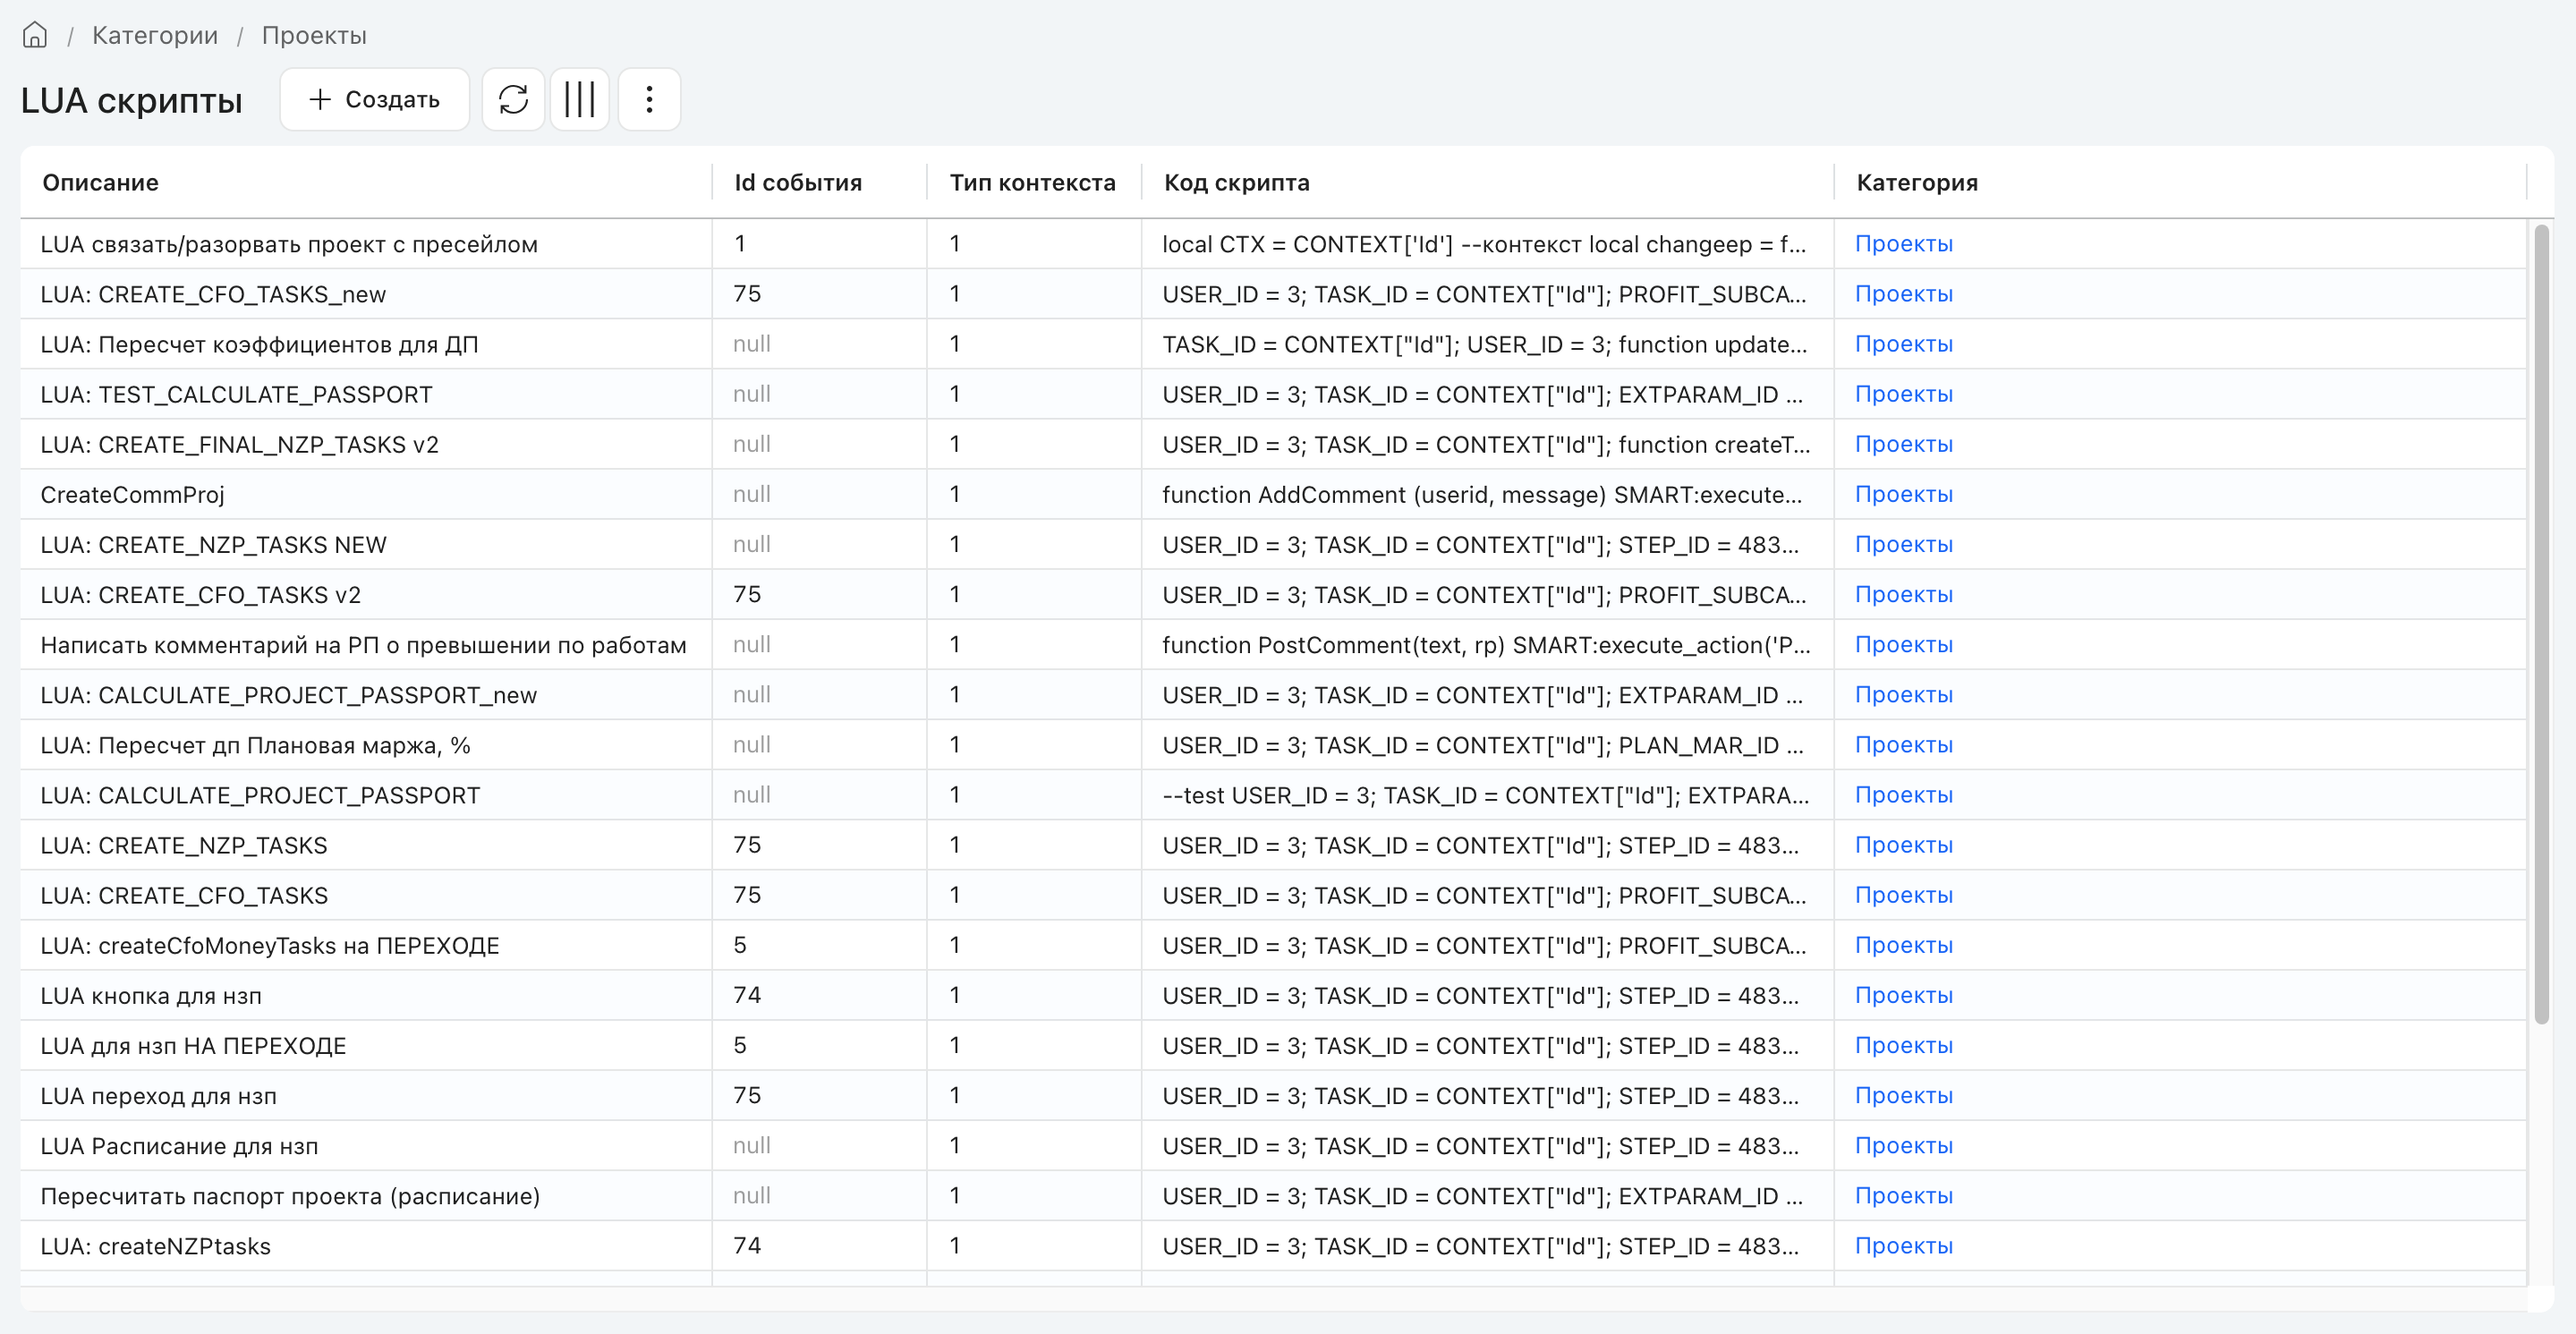Open the Категории breadcrumb
2576x1334 pixels.
click(x=155, y=35)
